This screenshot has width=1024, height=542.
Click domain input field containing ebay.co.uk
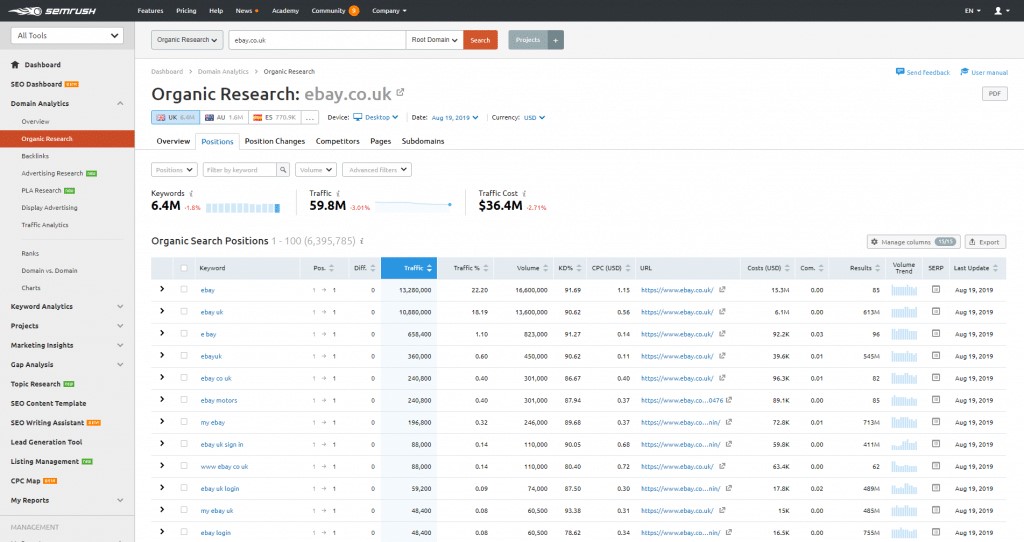317,40
